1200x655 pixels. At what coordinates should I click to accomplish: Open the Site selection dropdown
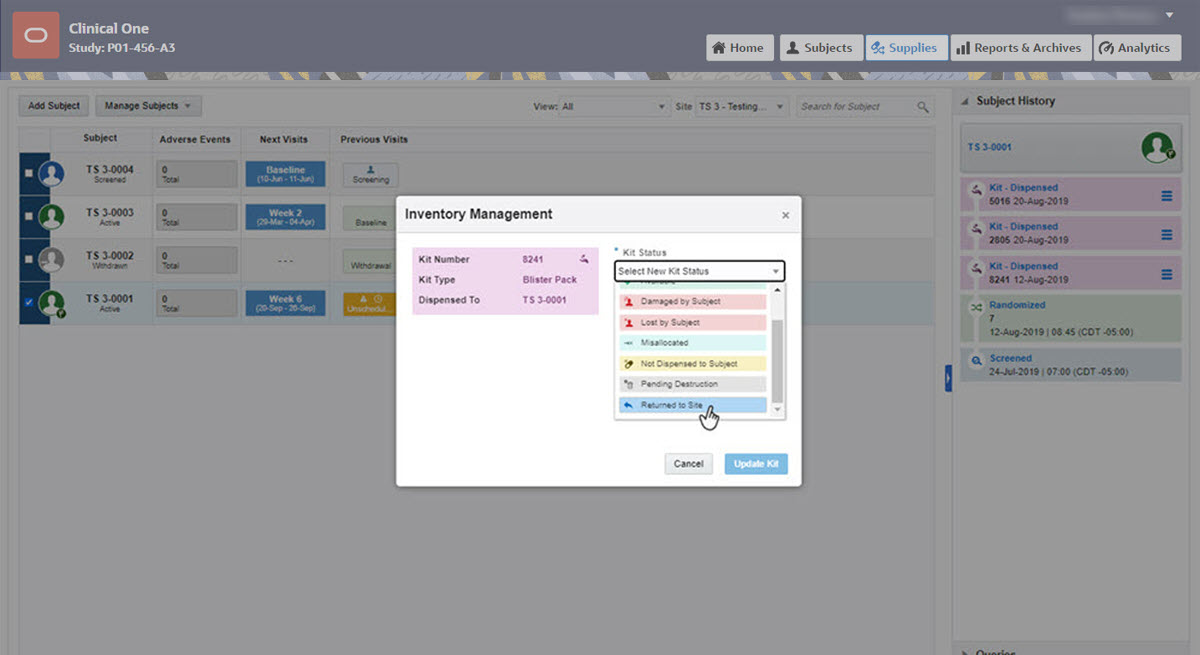[742, 106]
